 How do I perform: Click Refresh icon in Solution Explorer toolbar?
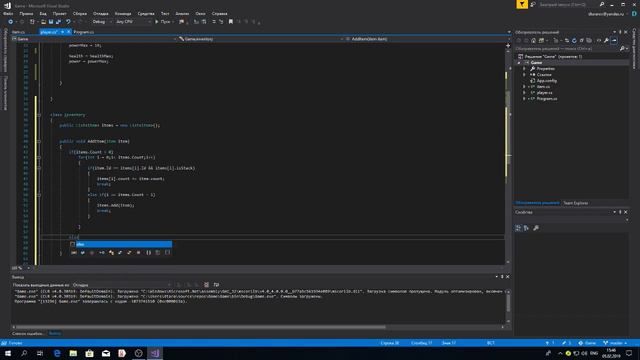[x=574, y=40]
